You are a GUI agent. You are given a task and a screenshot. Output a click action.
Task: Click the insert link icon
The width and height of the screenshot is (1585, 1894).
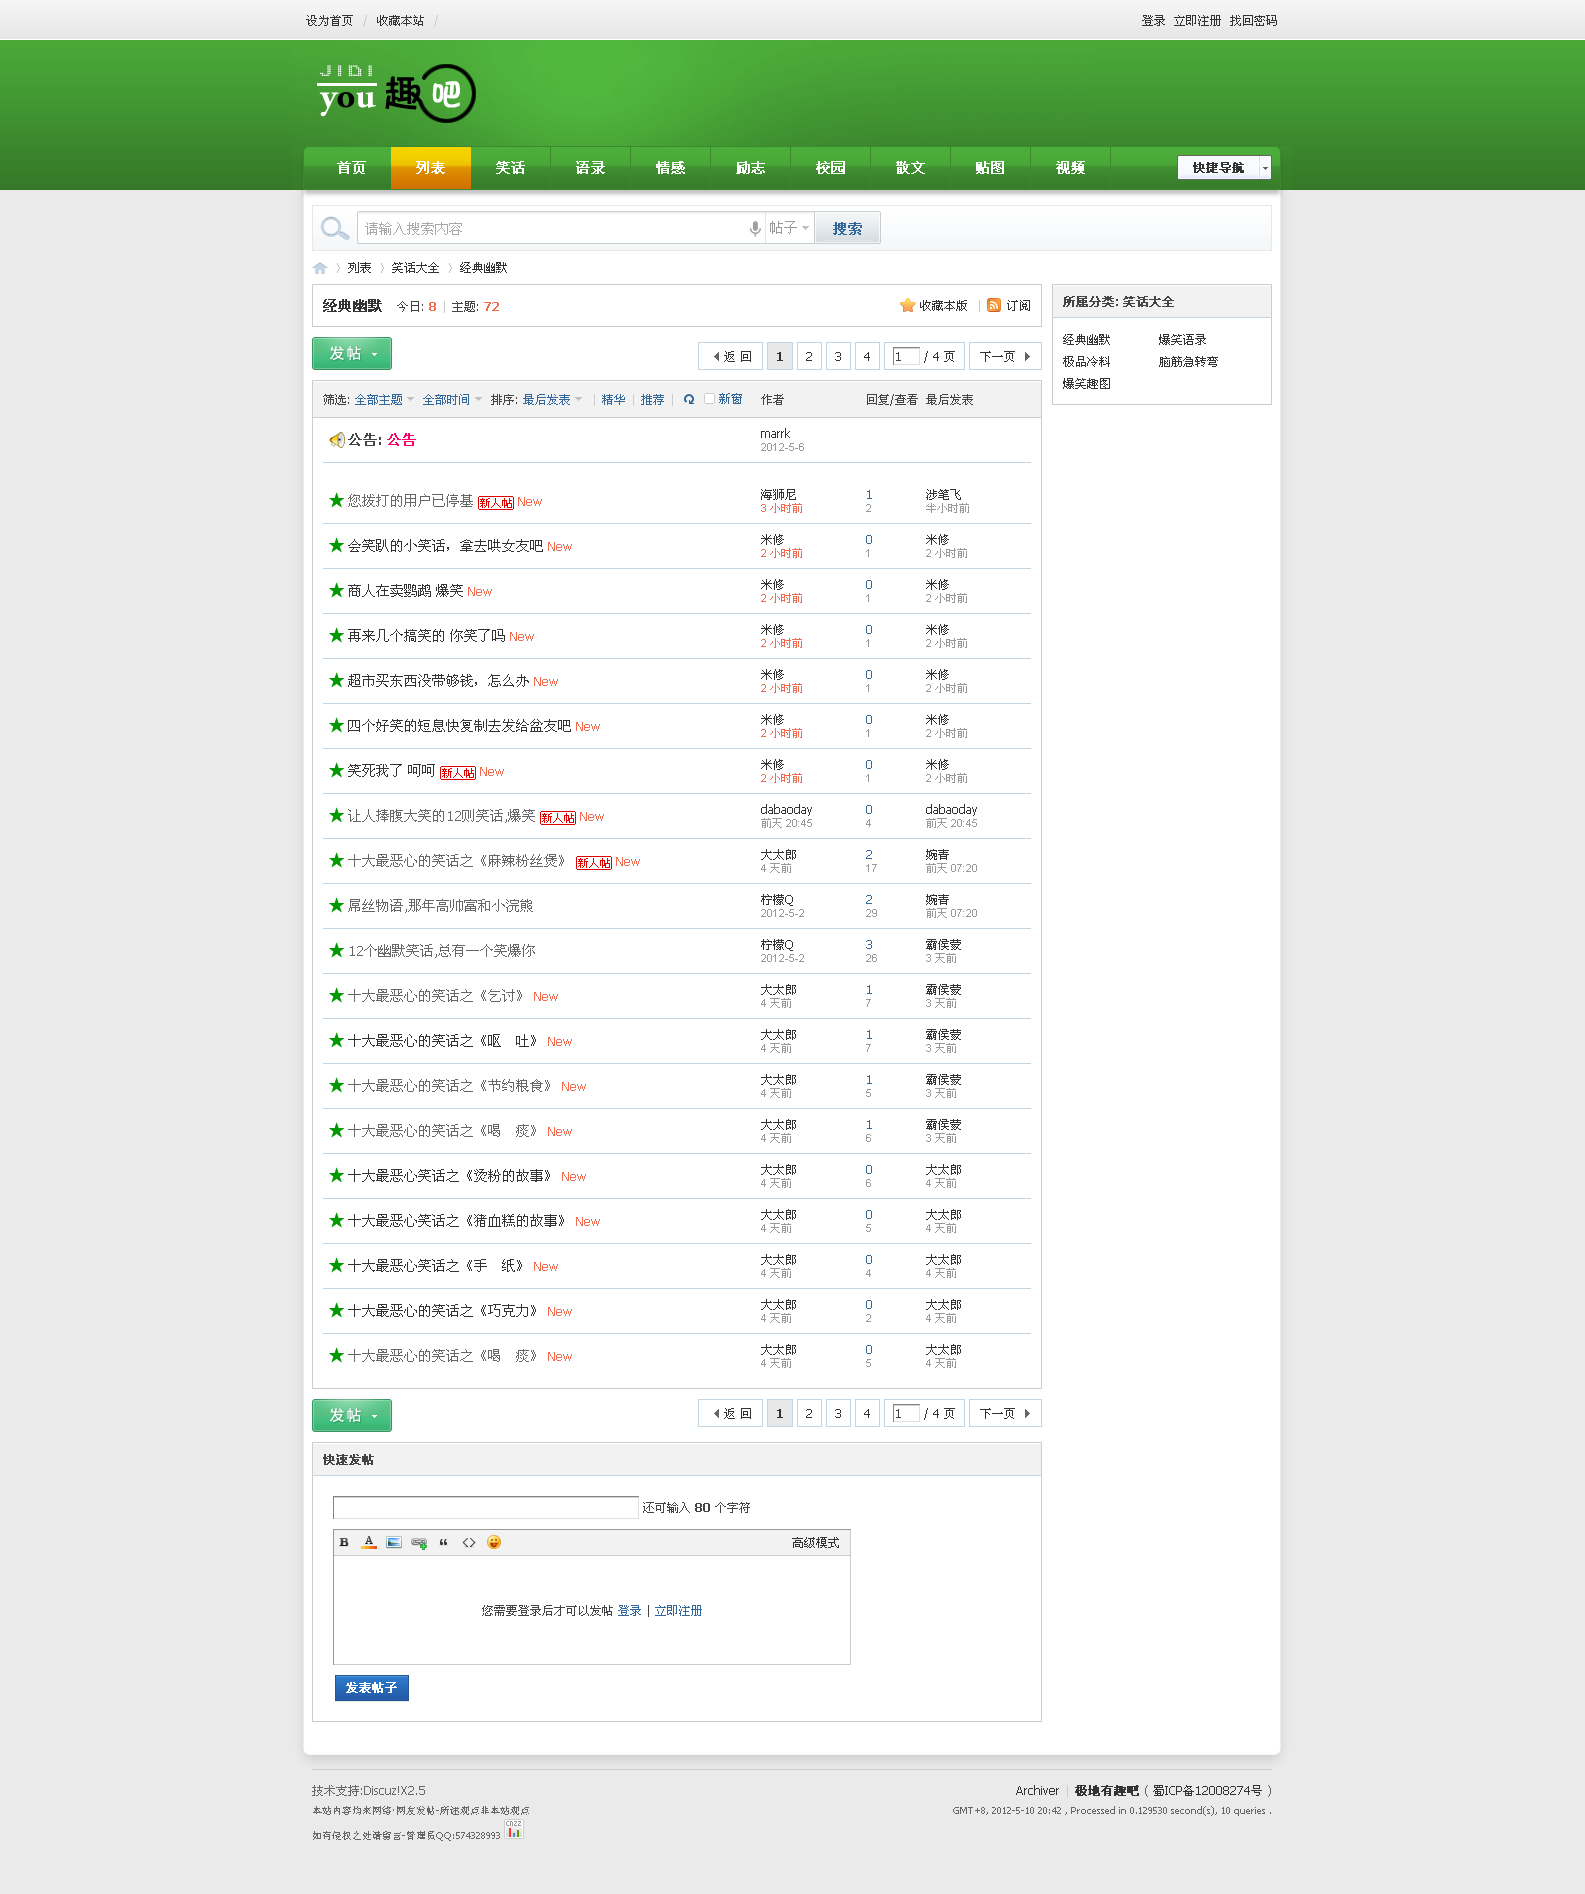click(419, 1542)
